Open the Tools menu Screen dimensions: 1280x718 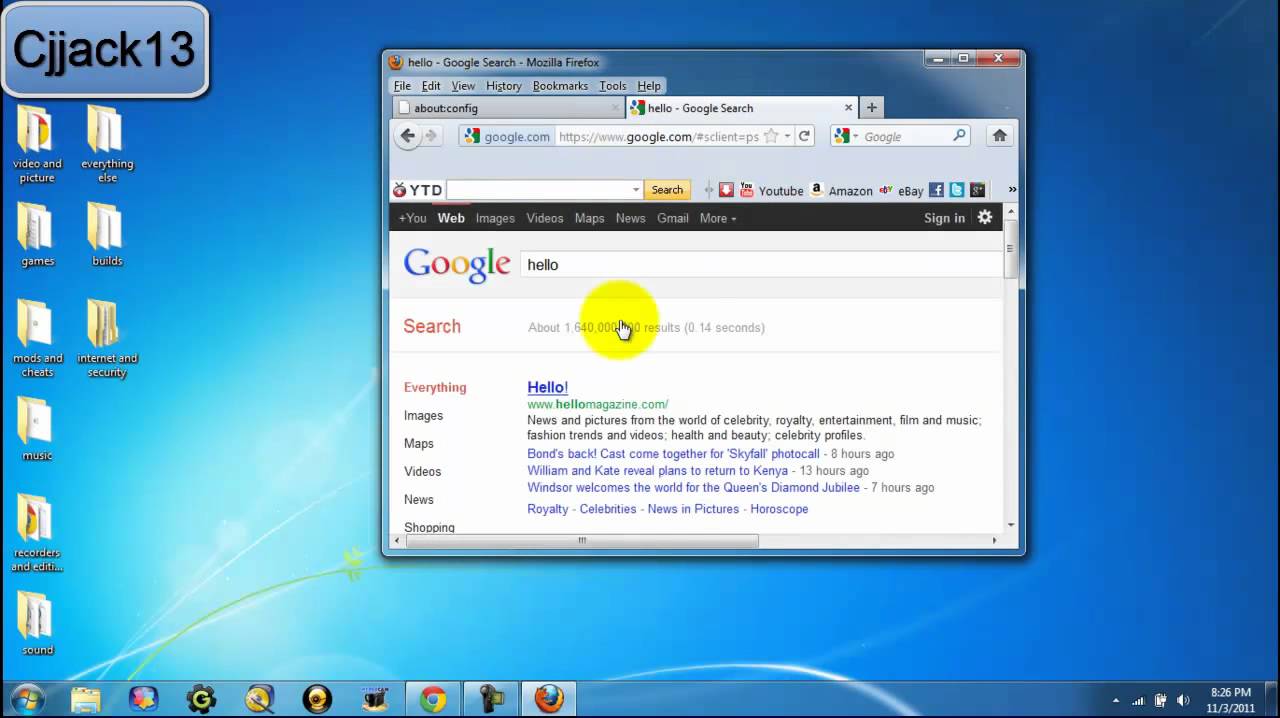[x=613, y=86]
